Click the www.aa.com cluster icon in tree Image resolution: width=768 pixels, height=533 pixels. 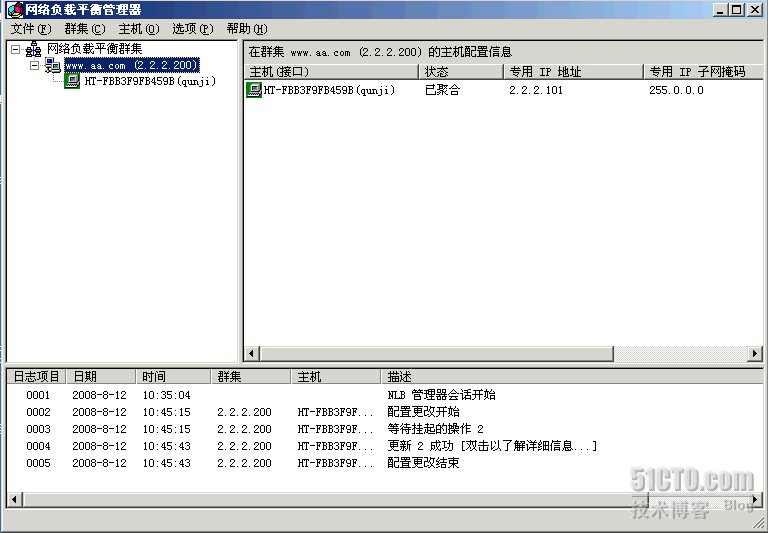(x=52, y=65)
